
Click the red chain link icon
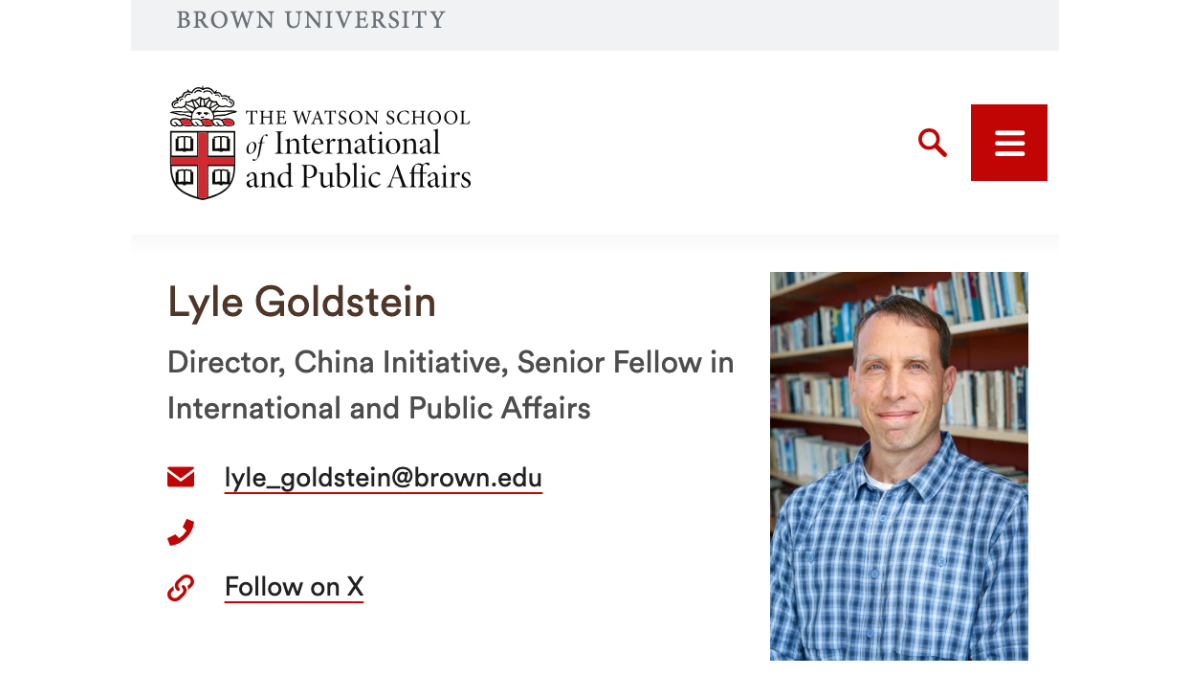tap(181, 587)
